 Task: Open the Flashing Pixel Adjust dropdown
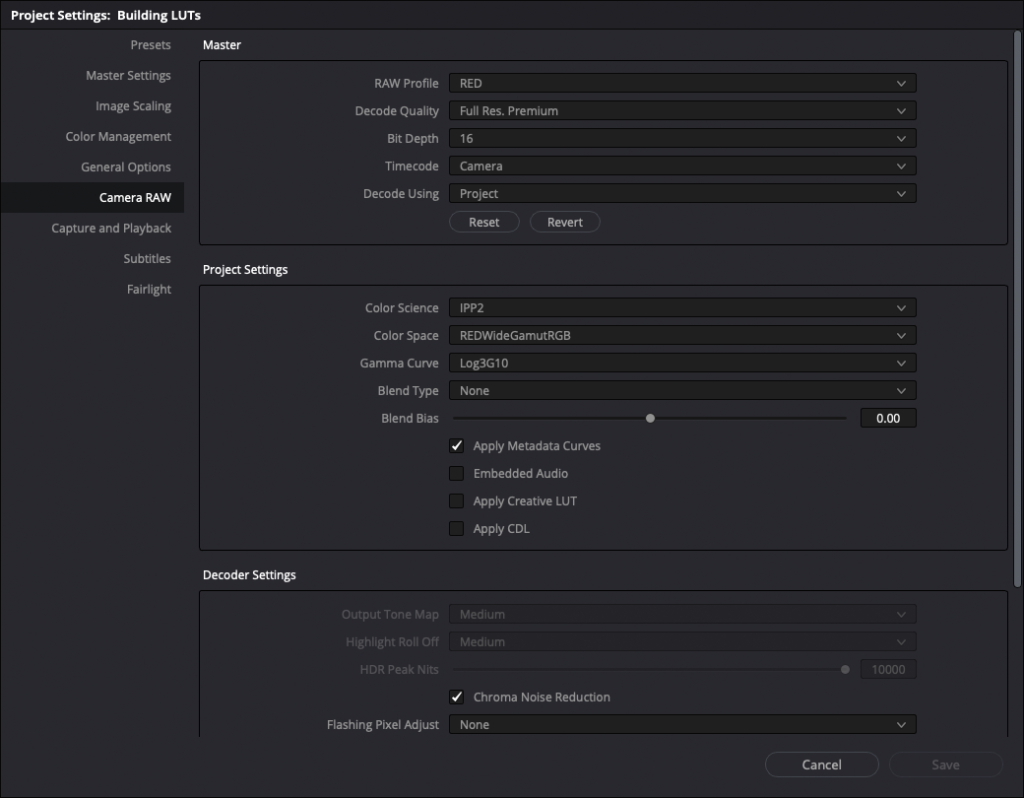[682, 724]
